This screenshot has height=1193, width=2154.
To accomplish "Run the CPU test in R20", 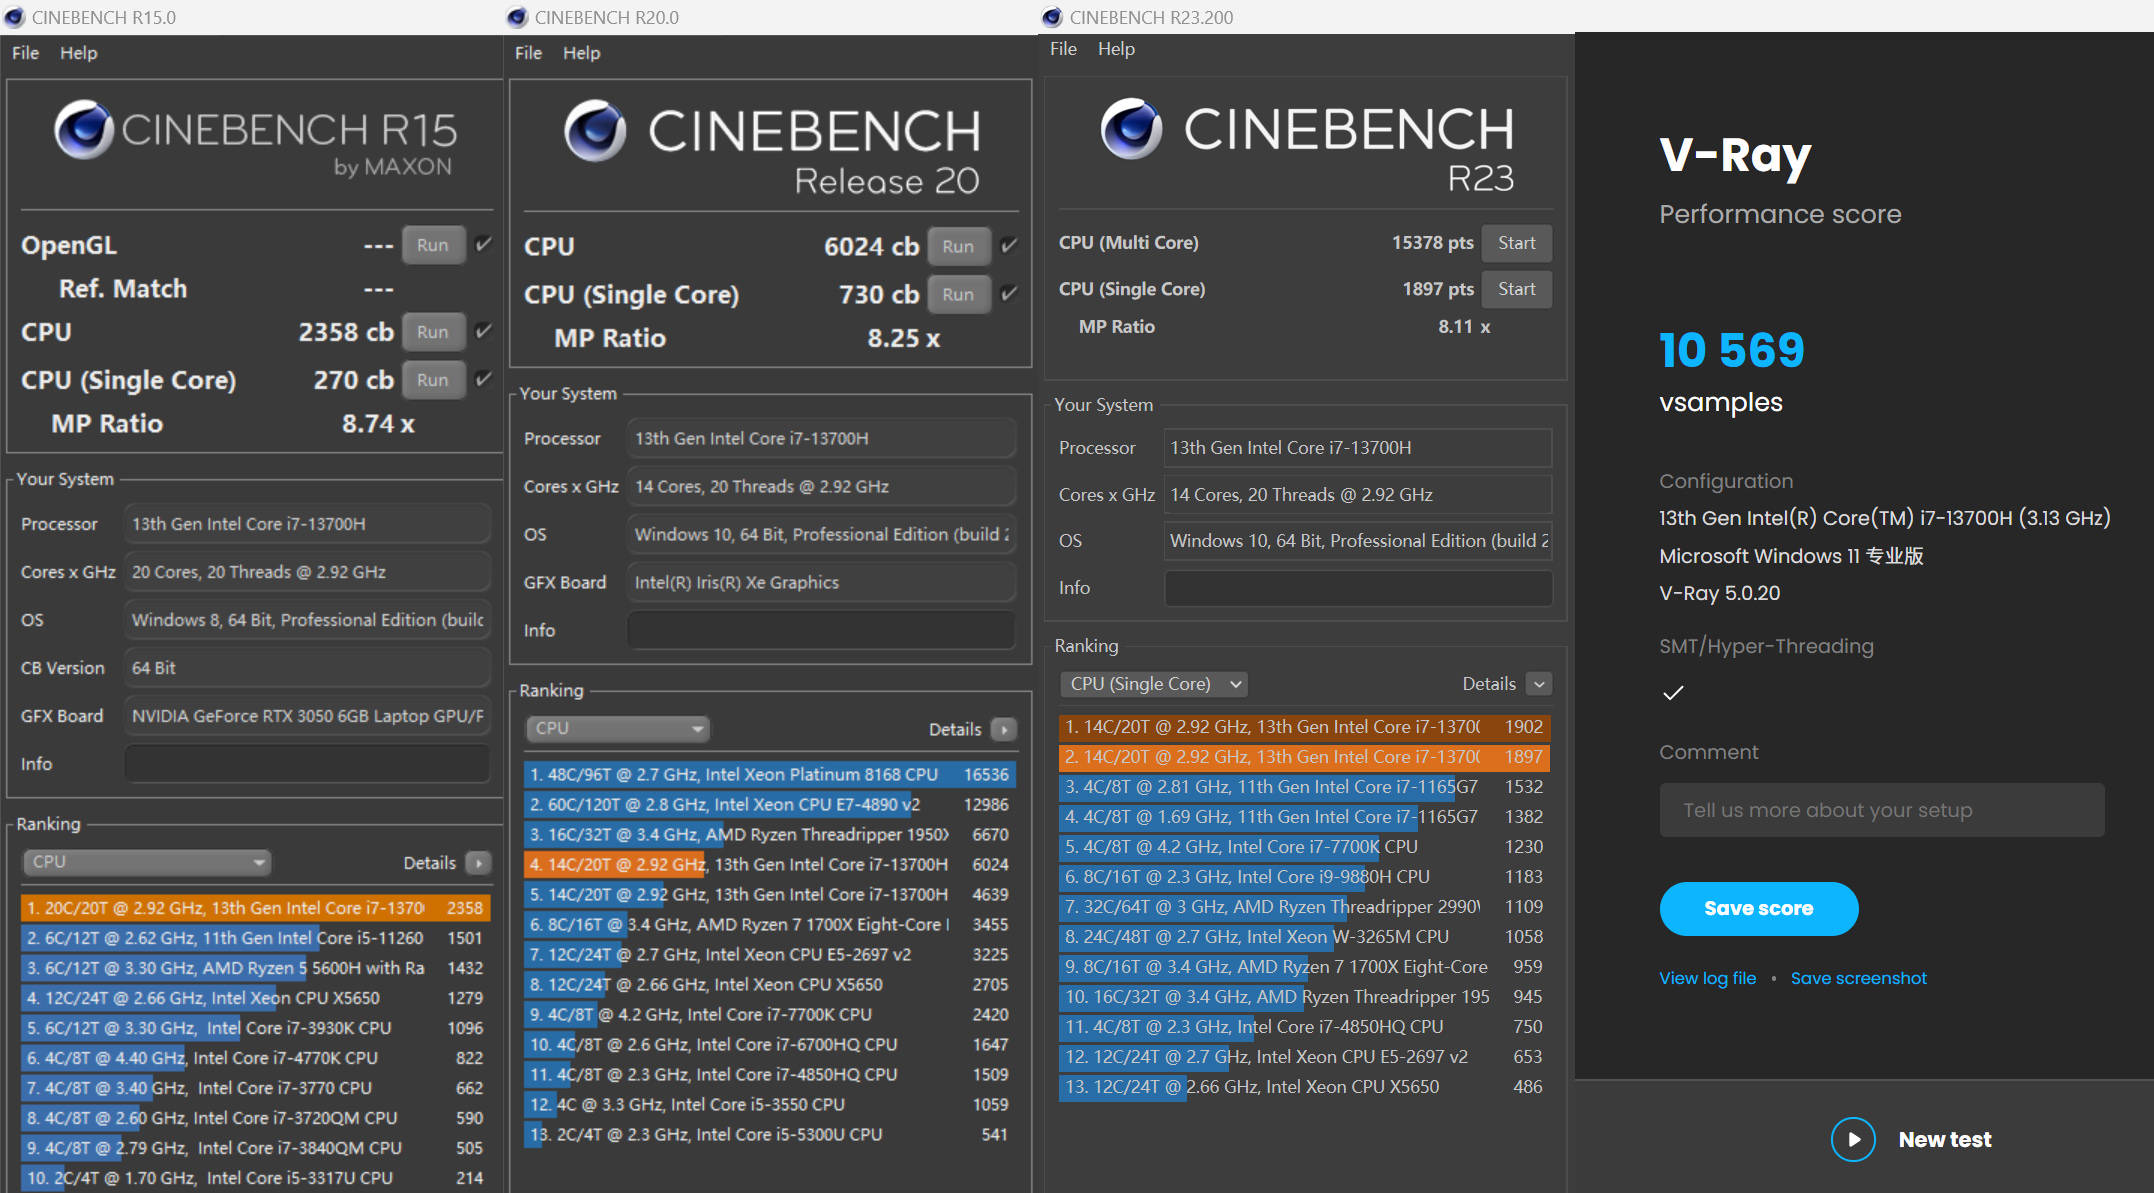I will click(958, 246).
